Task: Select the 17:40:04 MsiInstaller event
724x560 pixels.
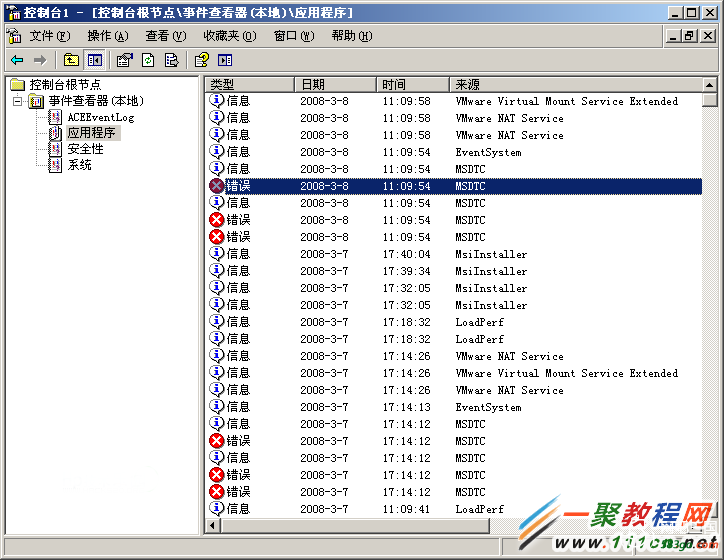Action: tap(454, 254)
